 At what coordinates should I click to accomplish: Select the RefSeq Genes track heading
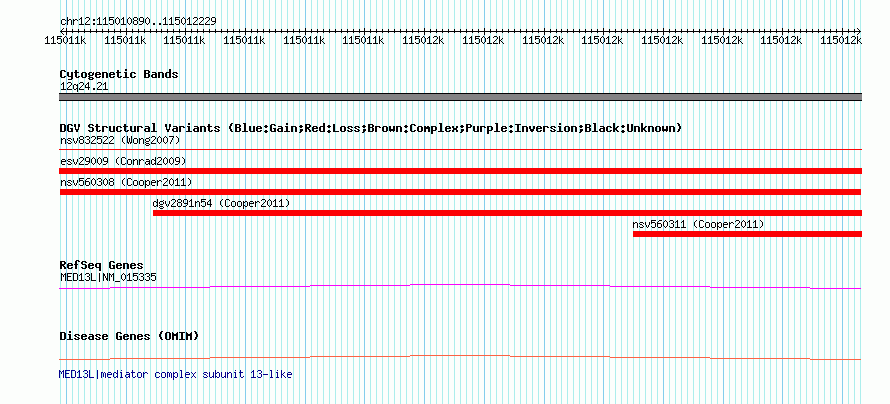click(102, 265)
